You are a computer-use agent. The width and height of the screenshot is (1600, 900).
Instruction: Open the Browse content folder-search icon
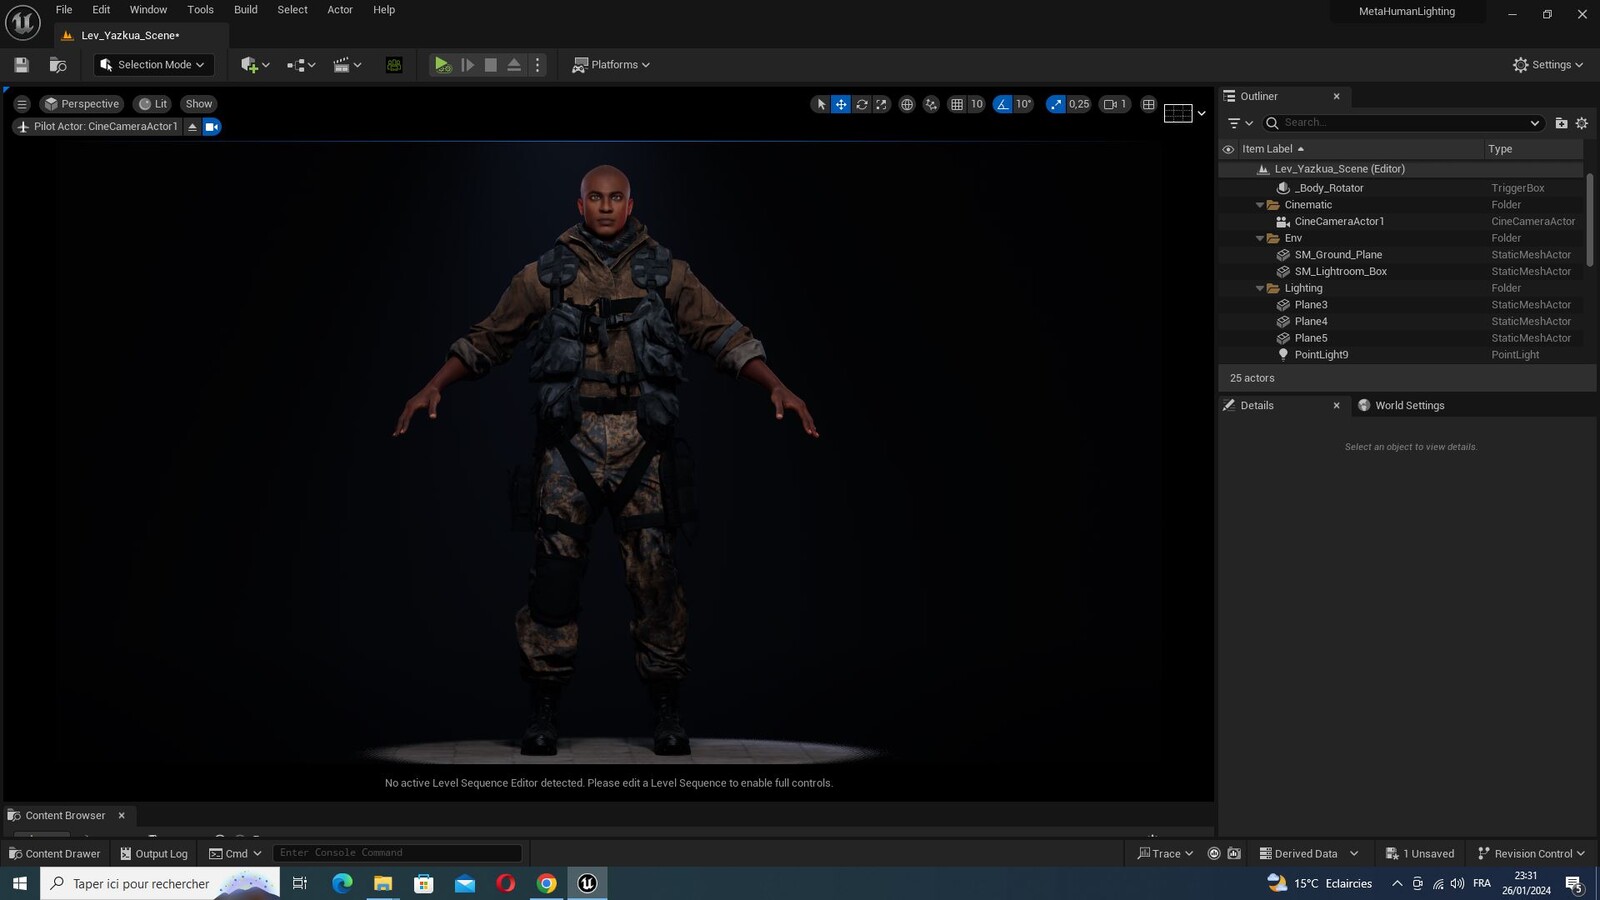[58, 65]
